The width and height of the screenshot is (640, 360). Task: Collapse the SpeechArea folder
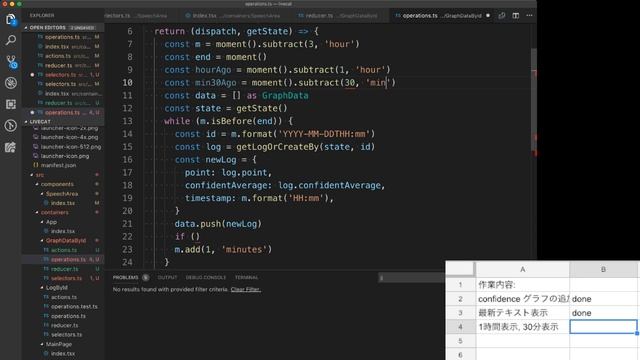pyautogui.click(x=62, y=194)
